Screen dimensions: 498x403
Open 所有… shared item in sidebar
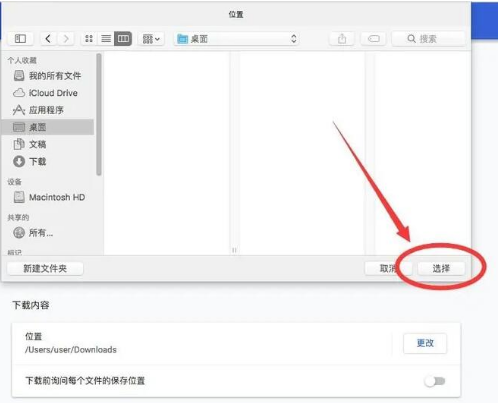(x=48, y=232)
